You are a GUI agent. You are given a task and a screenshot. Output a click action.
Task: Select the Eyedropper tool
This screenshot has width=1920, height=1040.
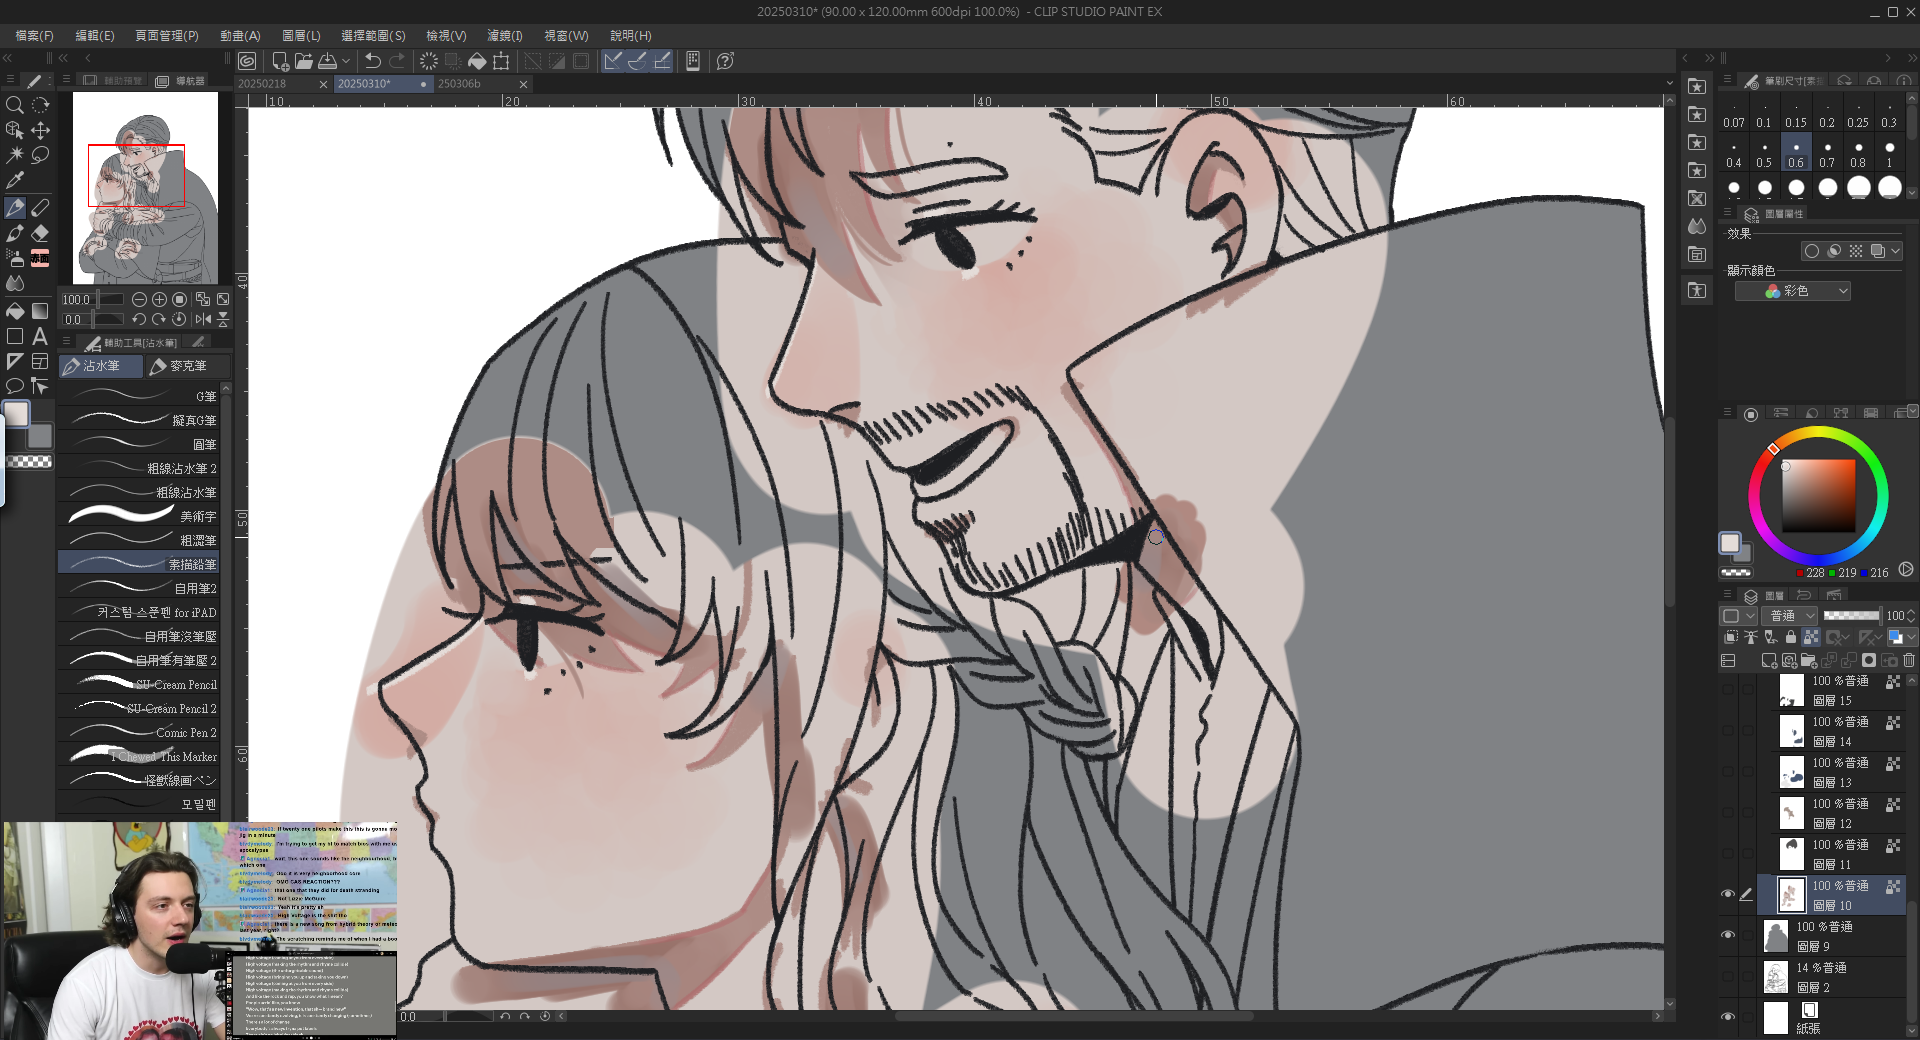click(x=14, y=181)
